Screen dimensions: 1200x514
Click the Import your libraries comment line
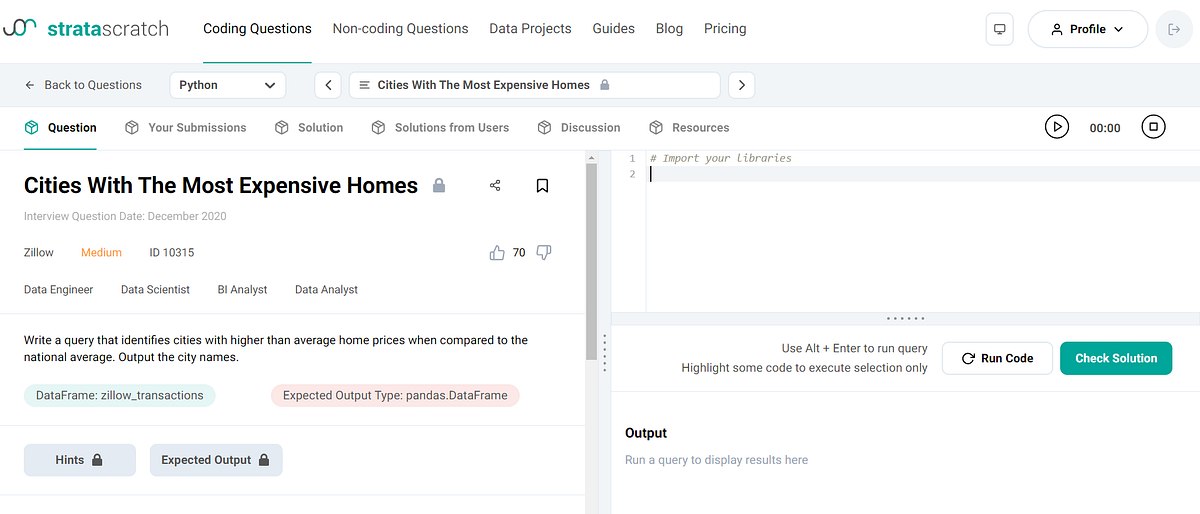pyautogui.click(x=720, y=158)
